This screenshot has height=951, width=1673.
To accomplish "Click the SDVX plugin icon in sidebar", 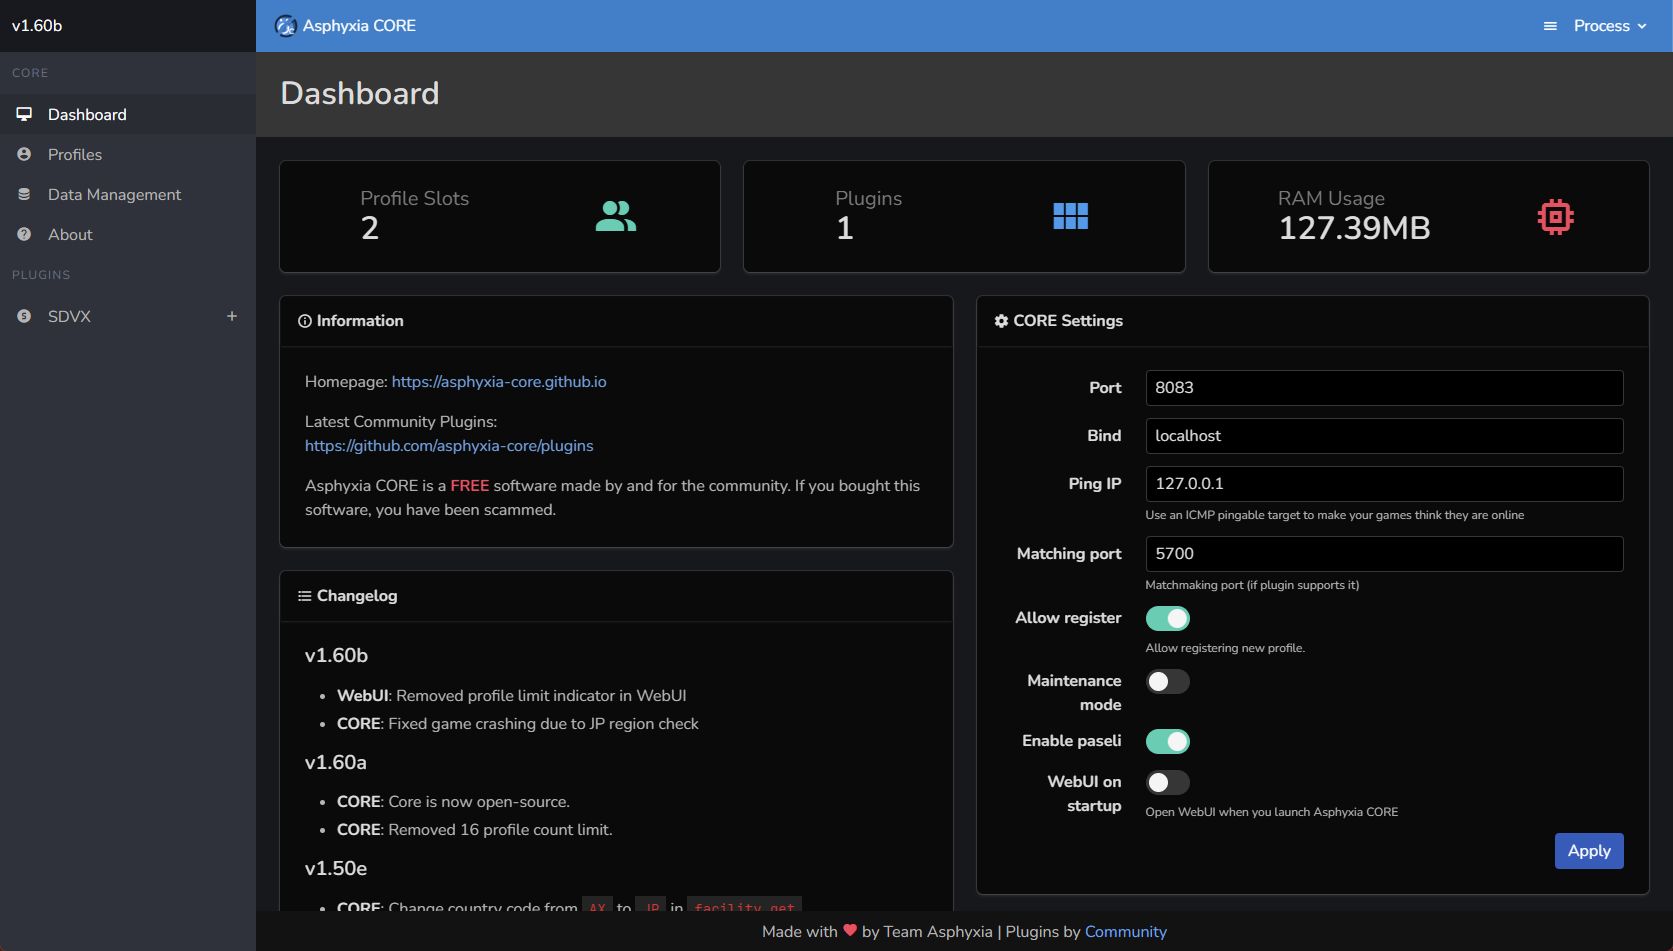I will point(24,316).
